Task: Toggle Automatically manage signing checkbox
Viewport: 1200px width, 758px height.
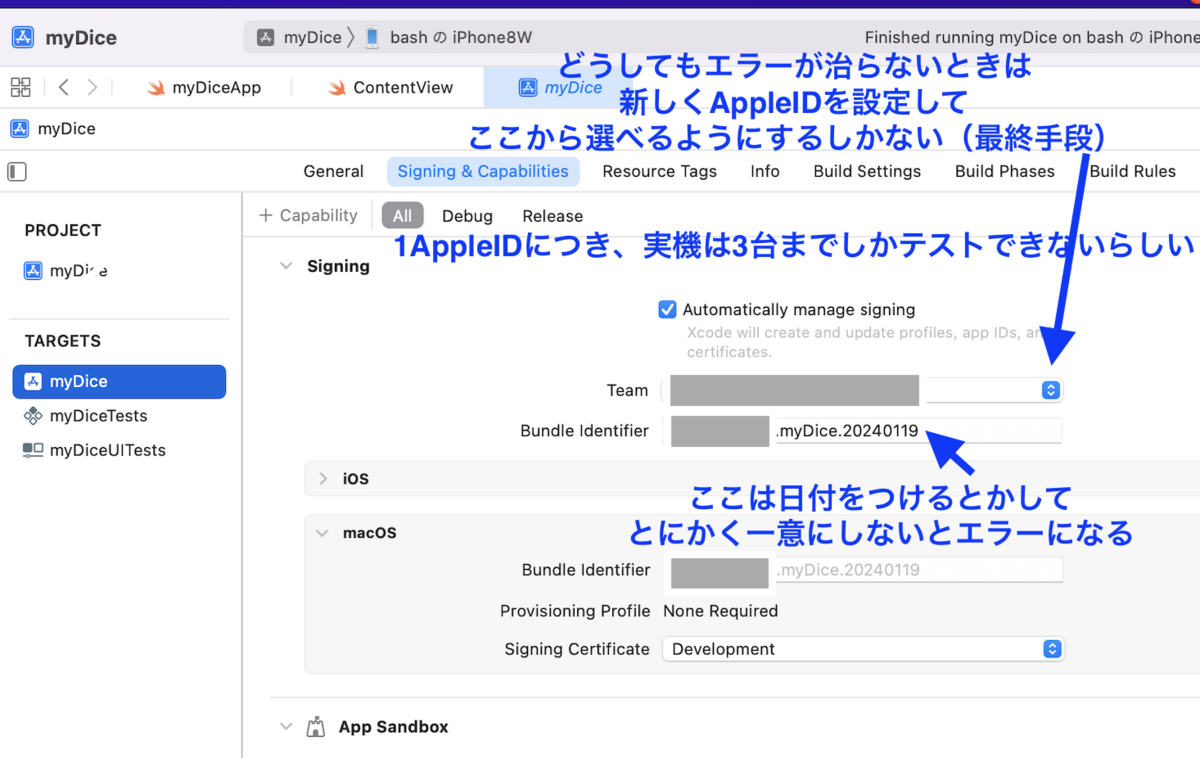Action: pyautogui.click(x=667, y=309)
